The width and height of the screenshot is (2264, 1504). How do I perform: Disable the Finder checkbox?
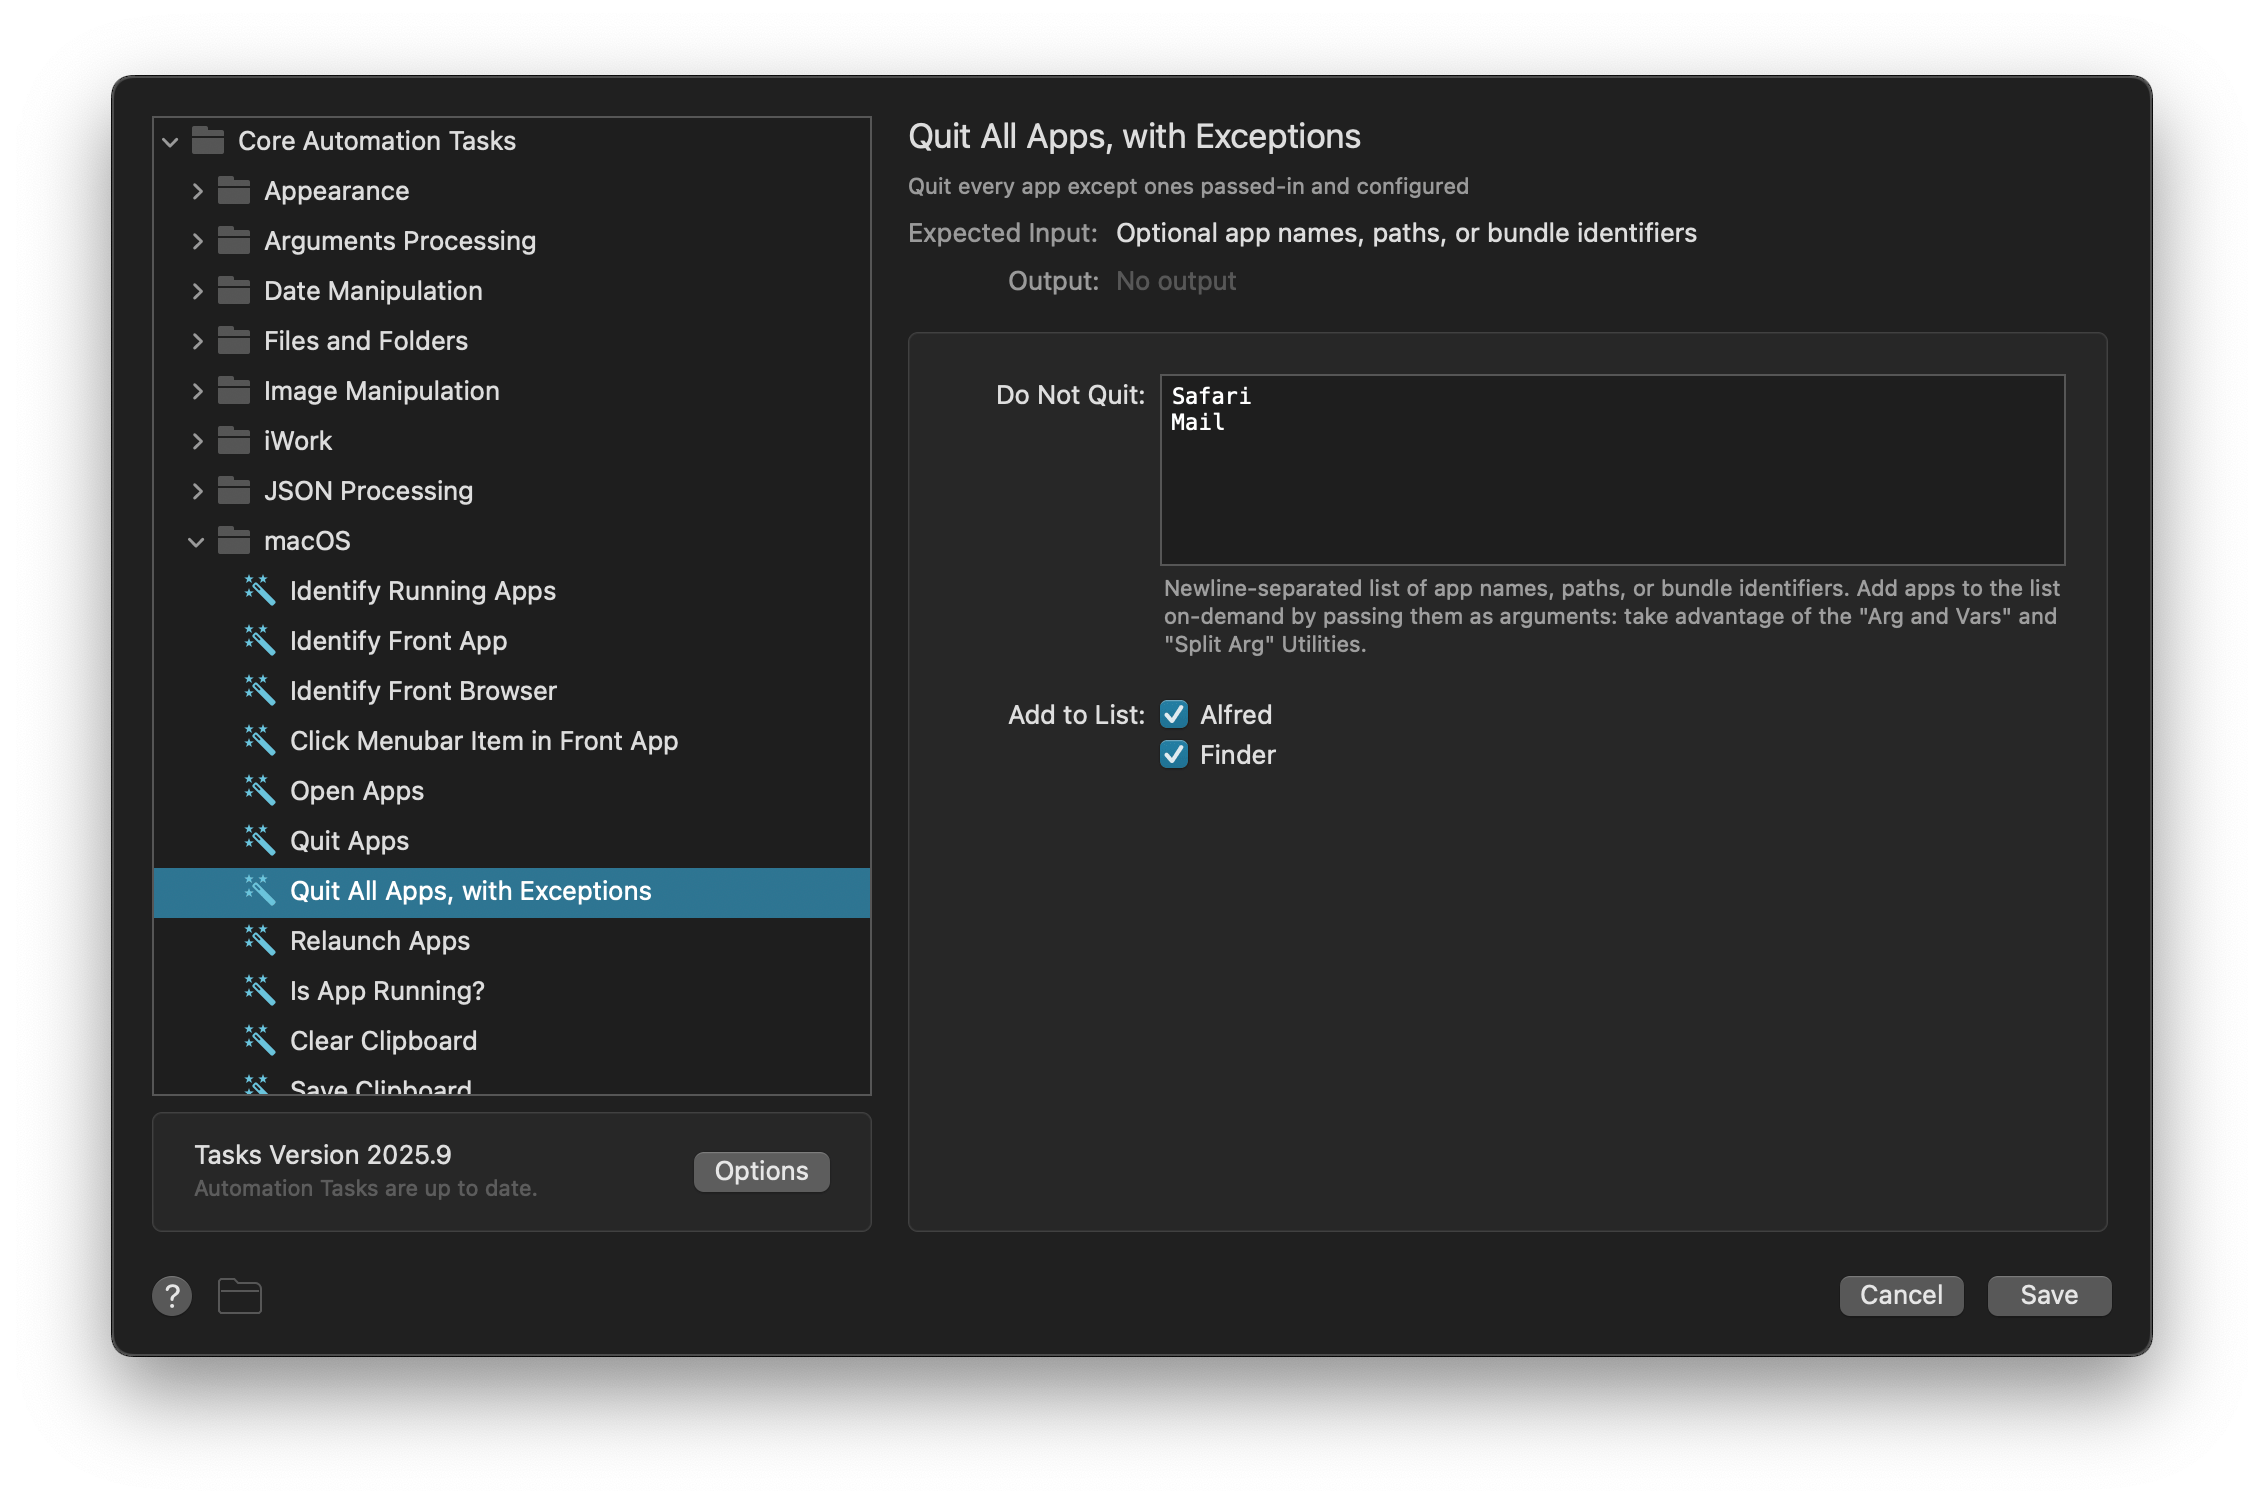click(x=1174, y=754)
